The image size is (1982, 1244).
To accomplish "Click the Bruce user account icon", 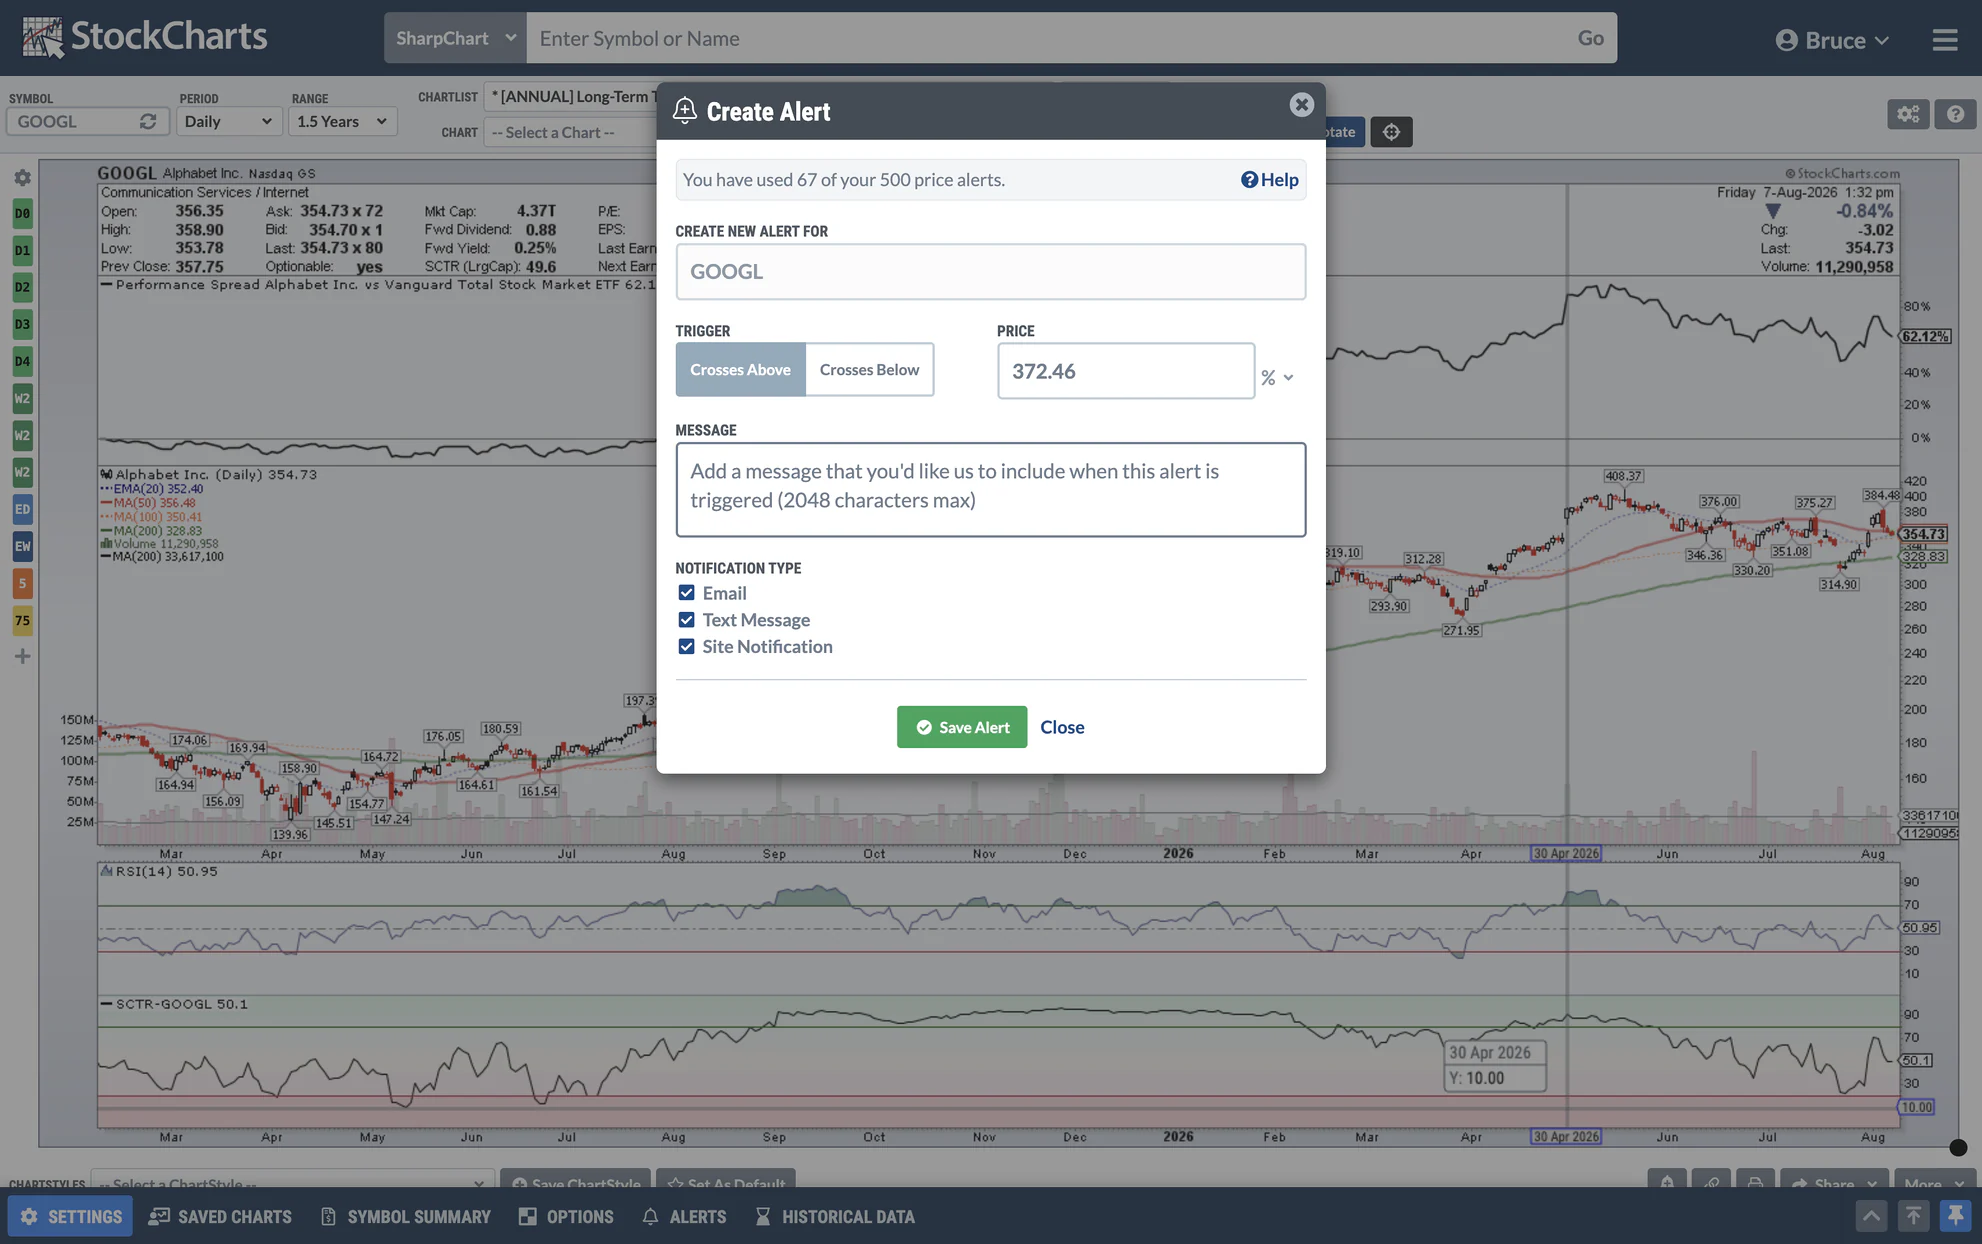I will point(1786,40).
